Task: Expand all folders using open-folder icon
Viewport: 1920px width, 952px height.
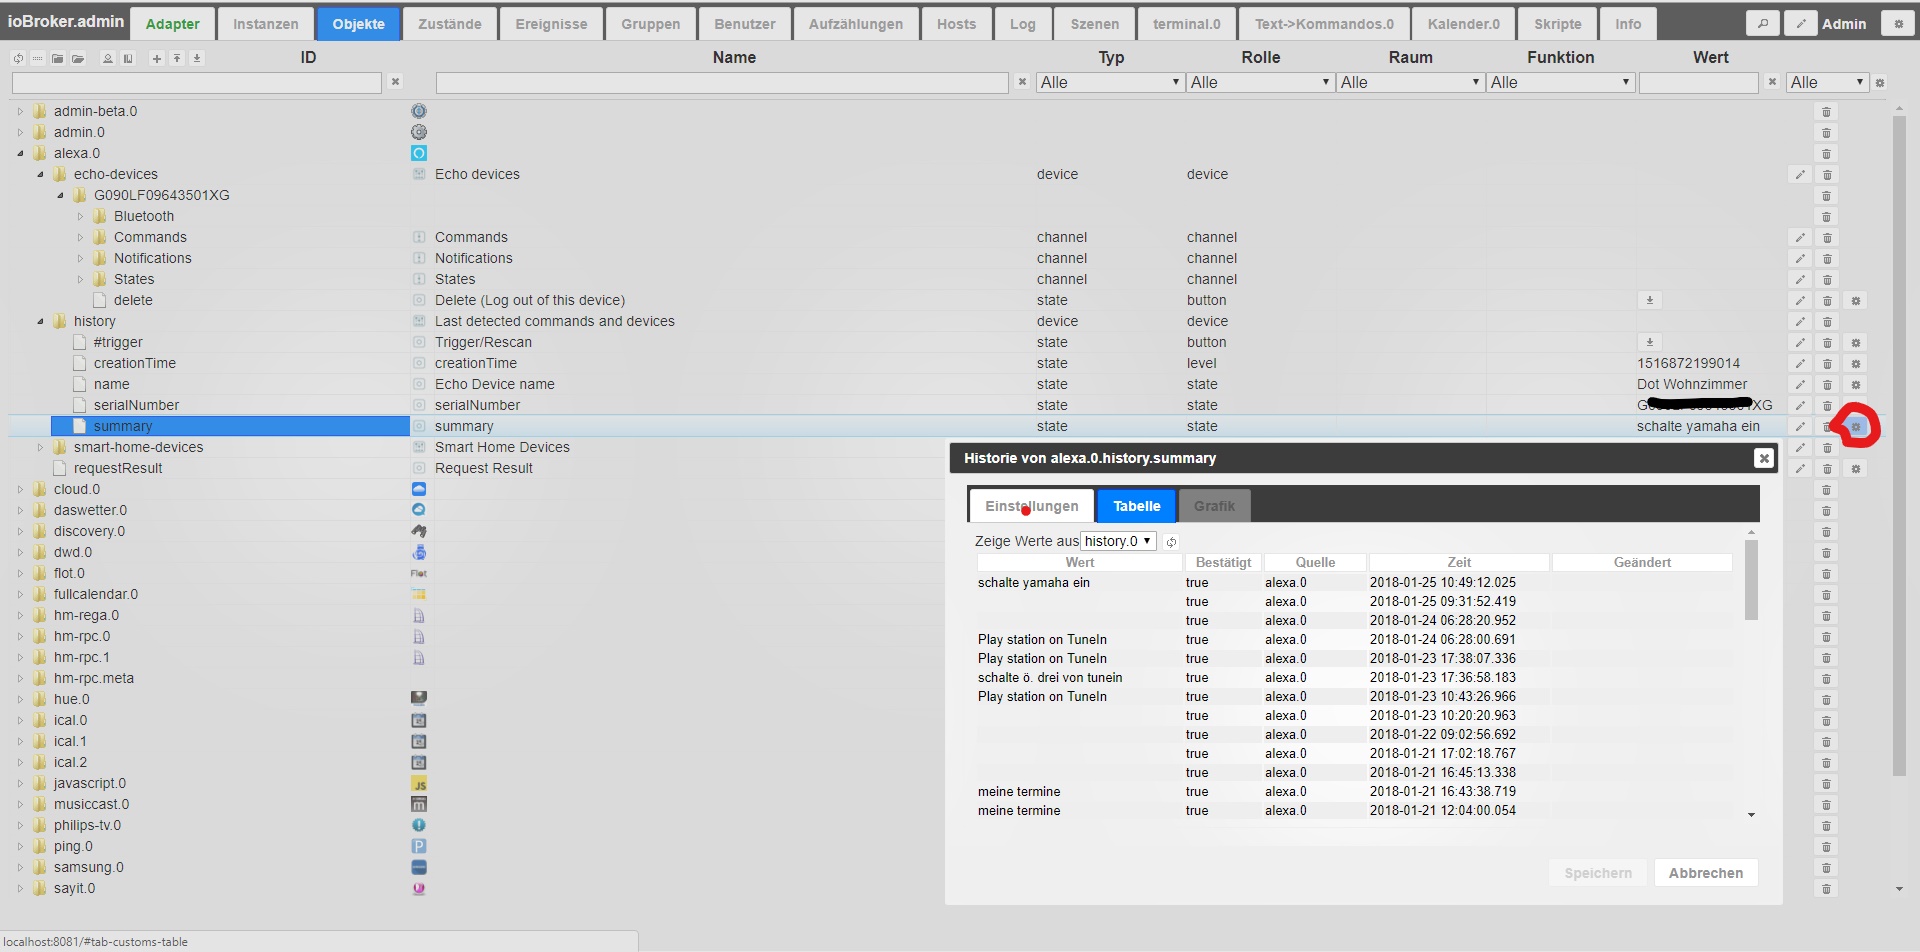Action: [78, 59]
